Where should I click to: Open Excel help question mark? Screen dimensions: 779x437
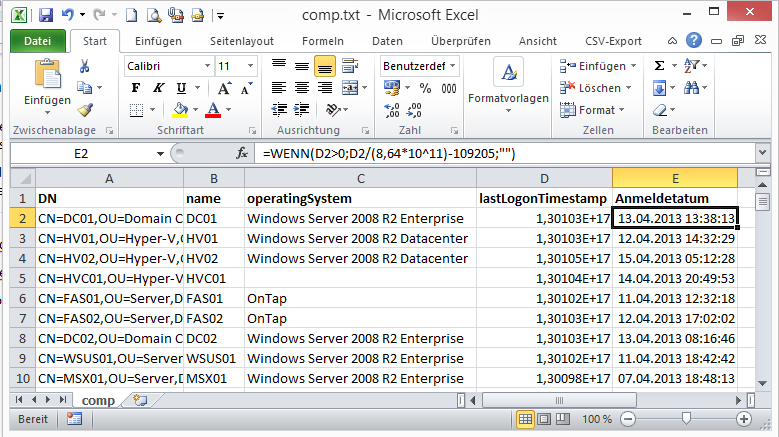coord(694,41)
